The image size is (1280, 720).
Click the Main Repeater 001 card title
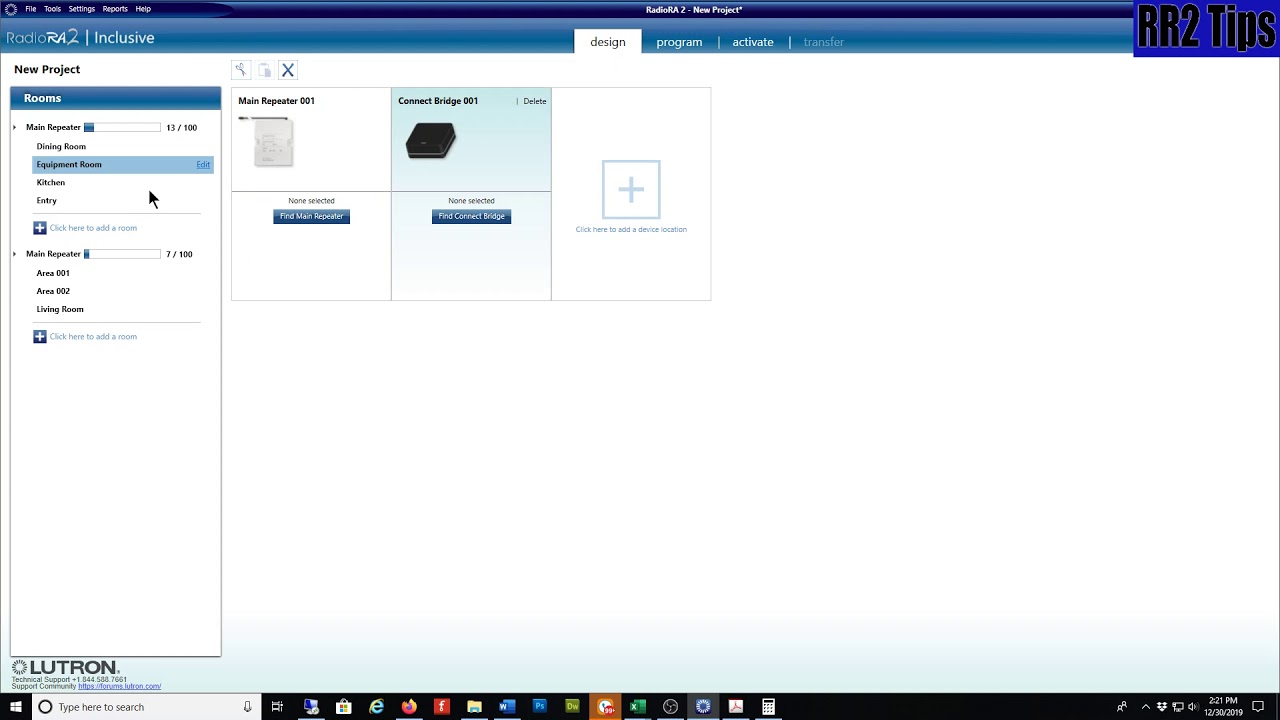[x=276, y=101]
